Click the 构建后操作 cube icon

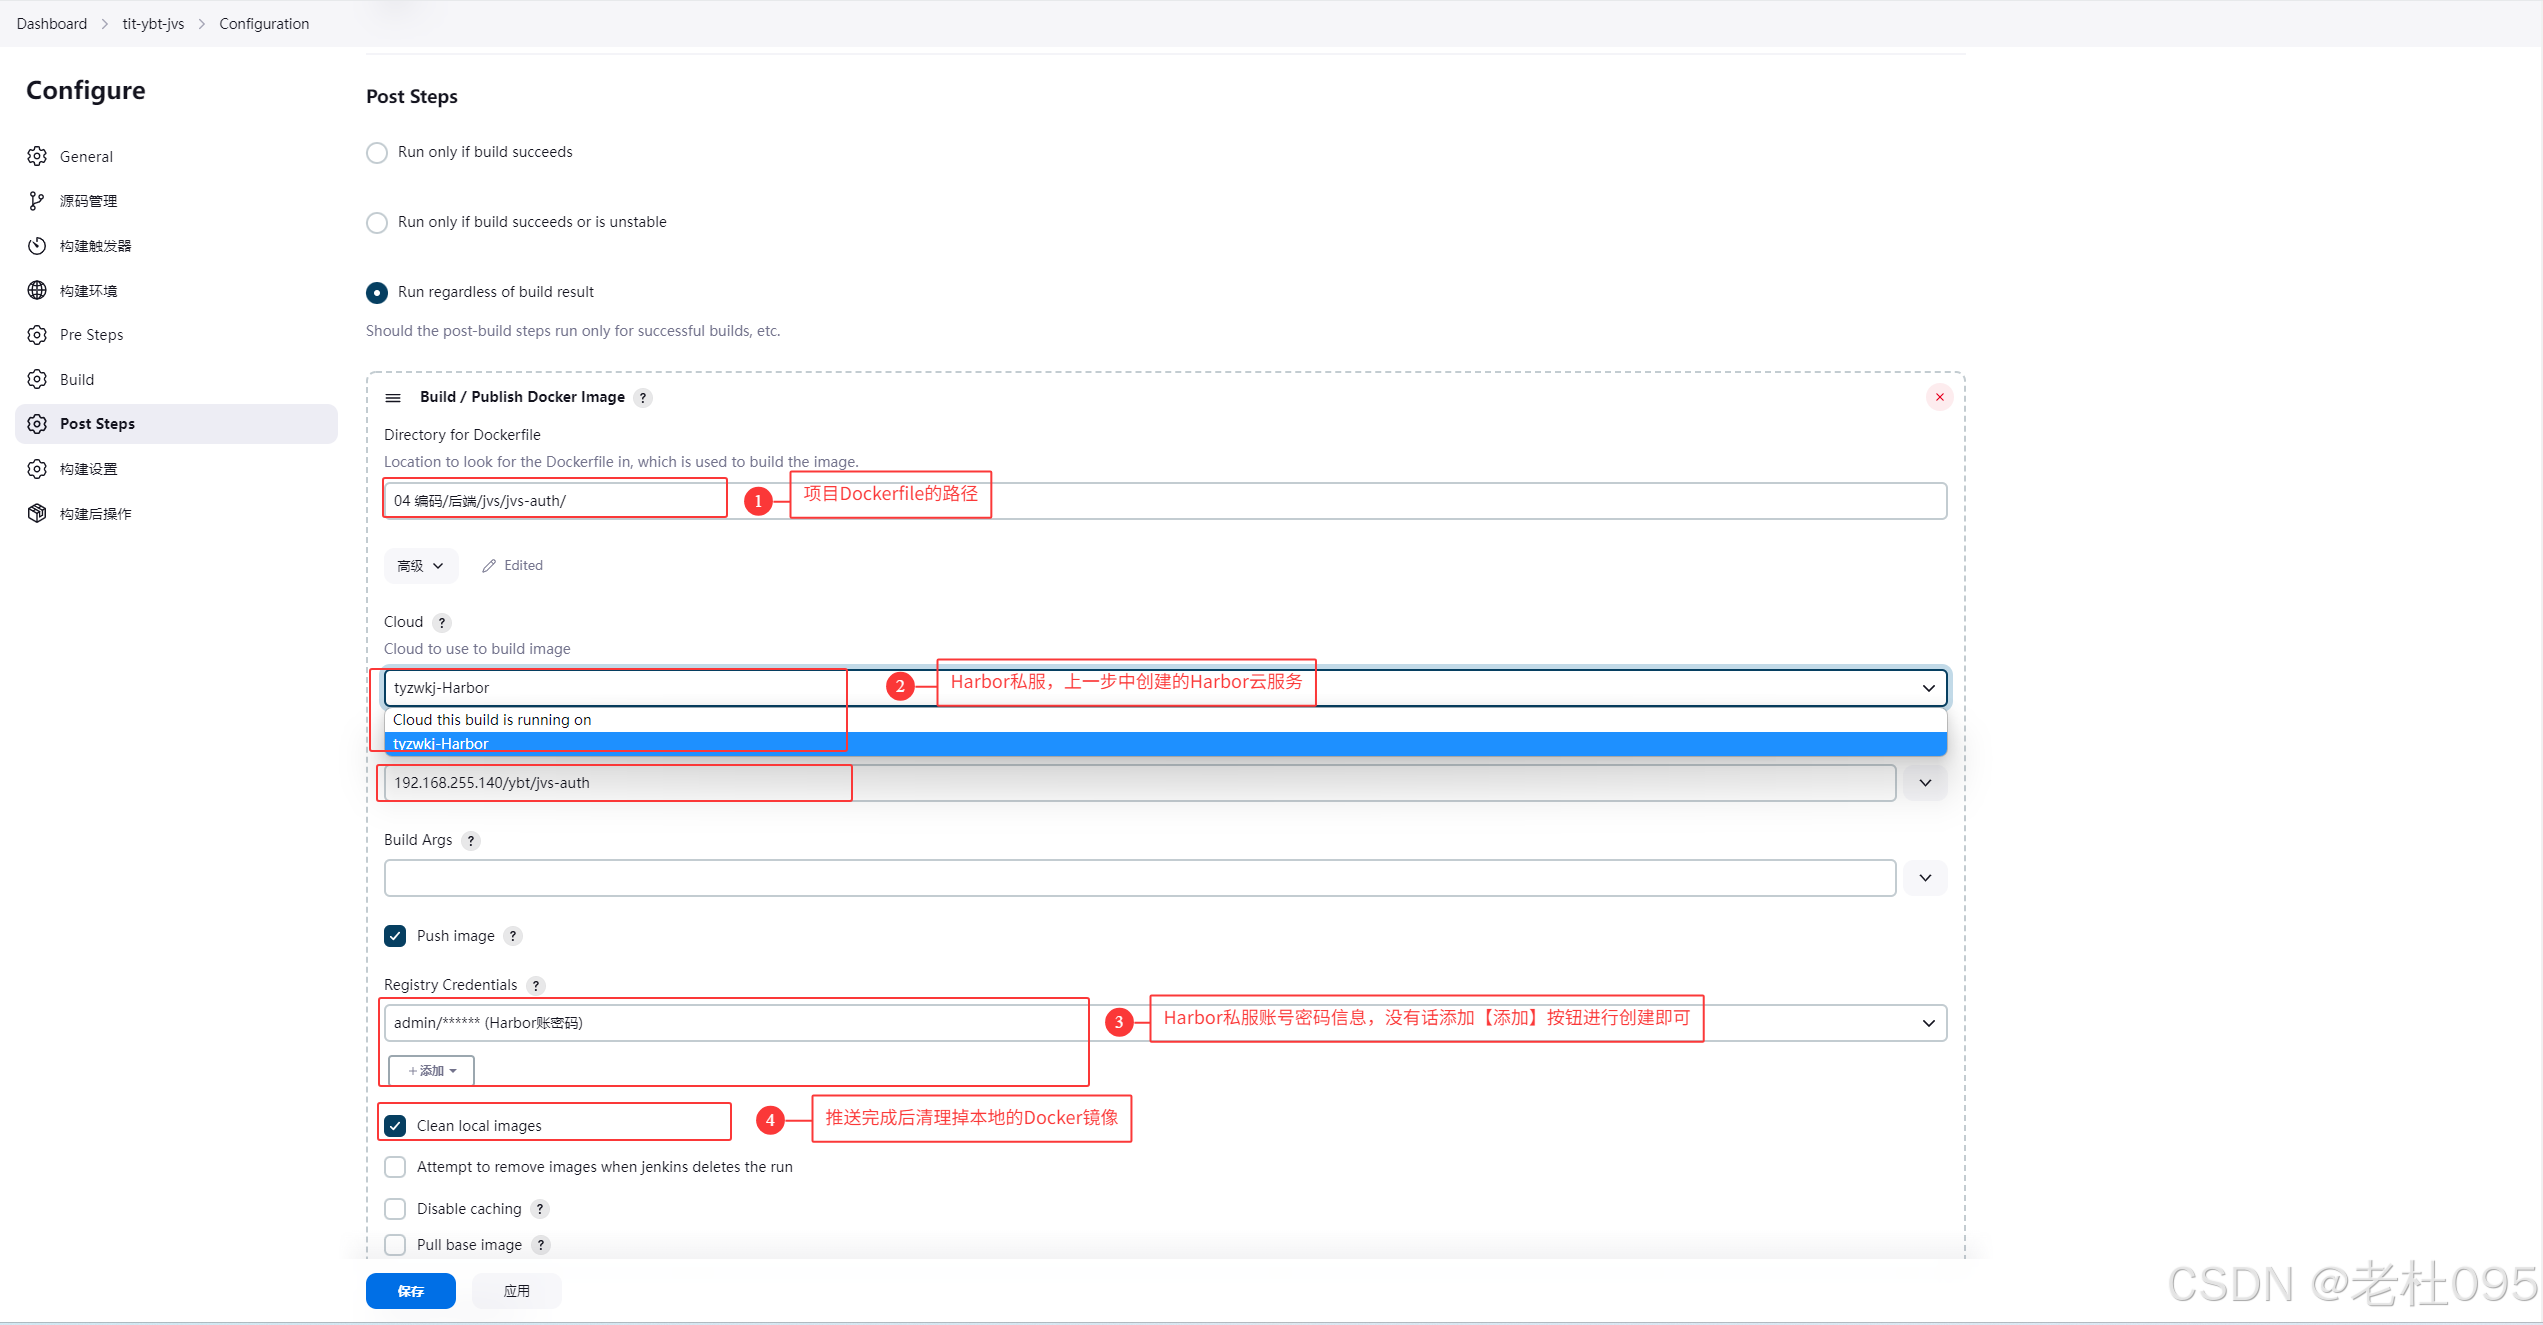pyautogui.click(x=37, y=513)
